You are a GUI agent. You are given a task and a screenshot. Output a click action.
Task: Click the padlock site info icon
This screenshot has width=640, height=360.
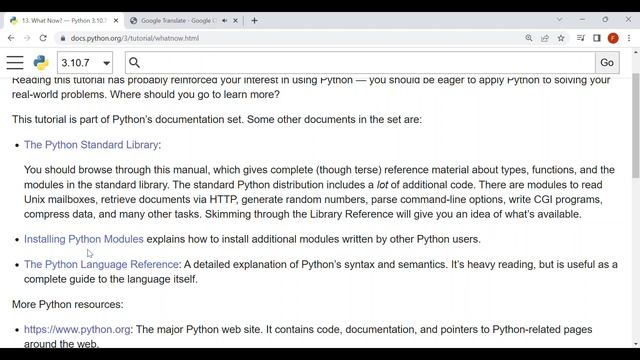pos(62,38)
